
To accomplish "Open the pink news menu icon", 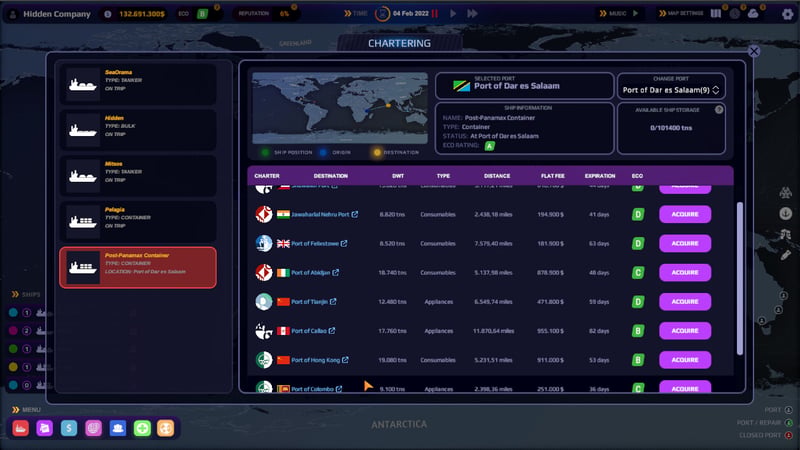I will coord(93,428).
